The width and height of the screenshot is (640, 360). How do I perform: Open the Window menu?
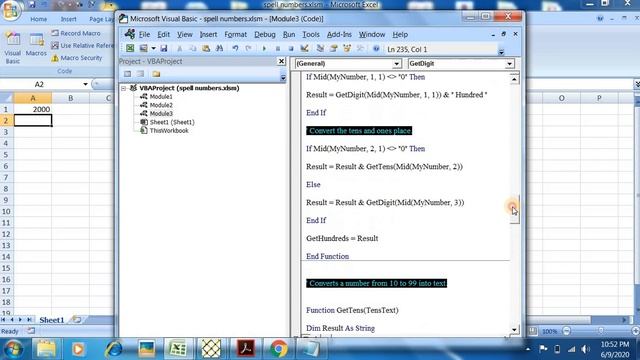(x=372, y=35)
